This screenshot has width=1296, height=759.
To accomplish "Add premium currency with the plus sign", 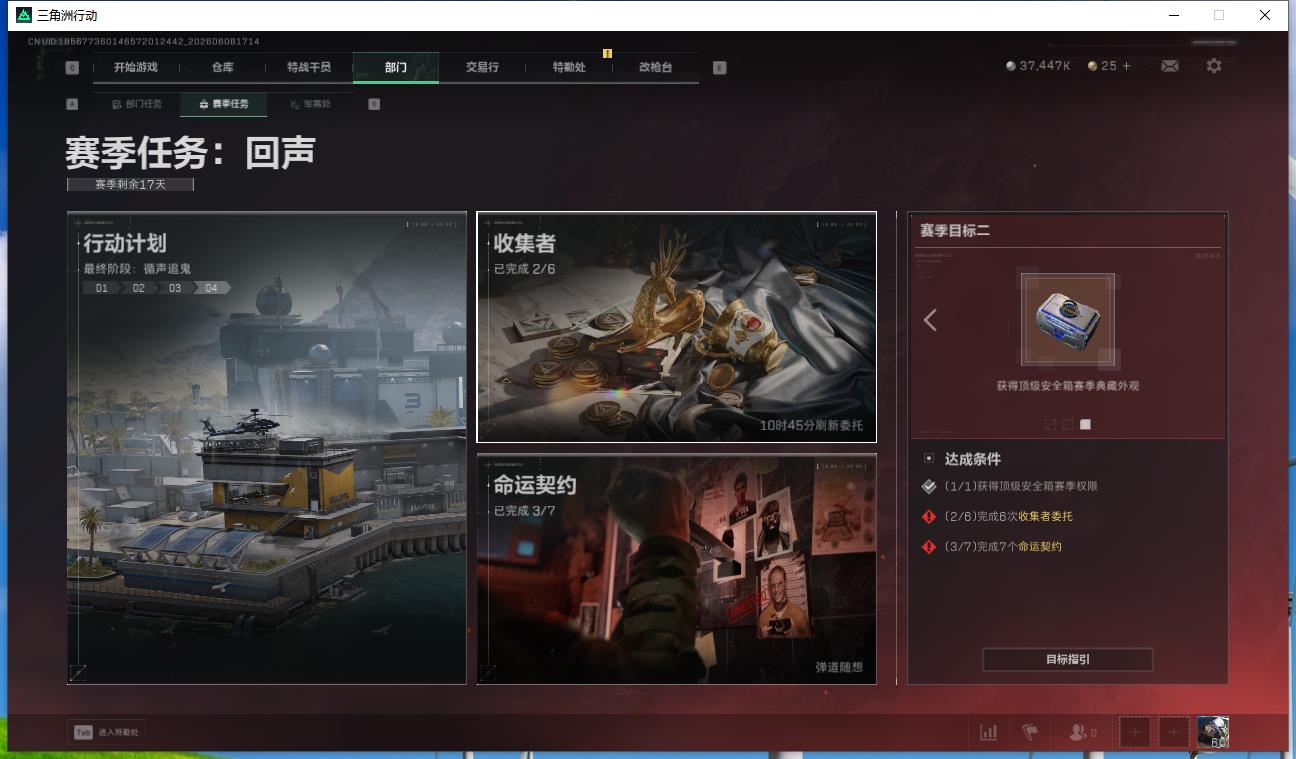I will 1127,66.
